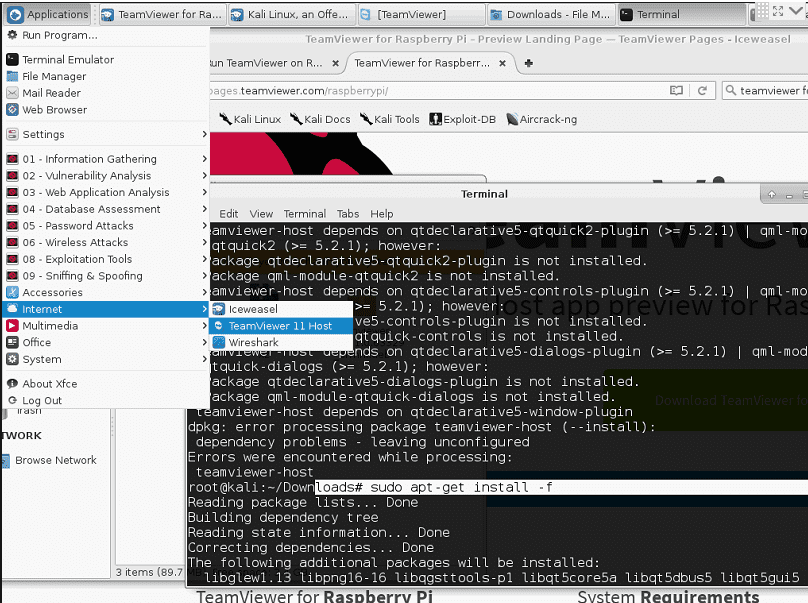Click the Web Browser globe icon

12,110
